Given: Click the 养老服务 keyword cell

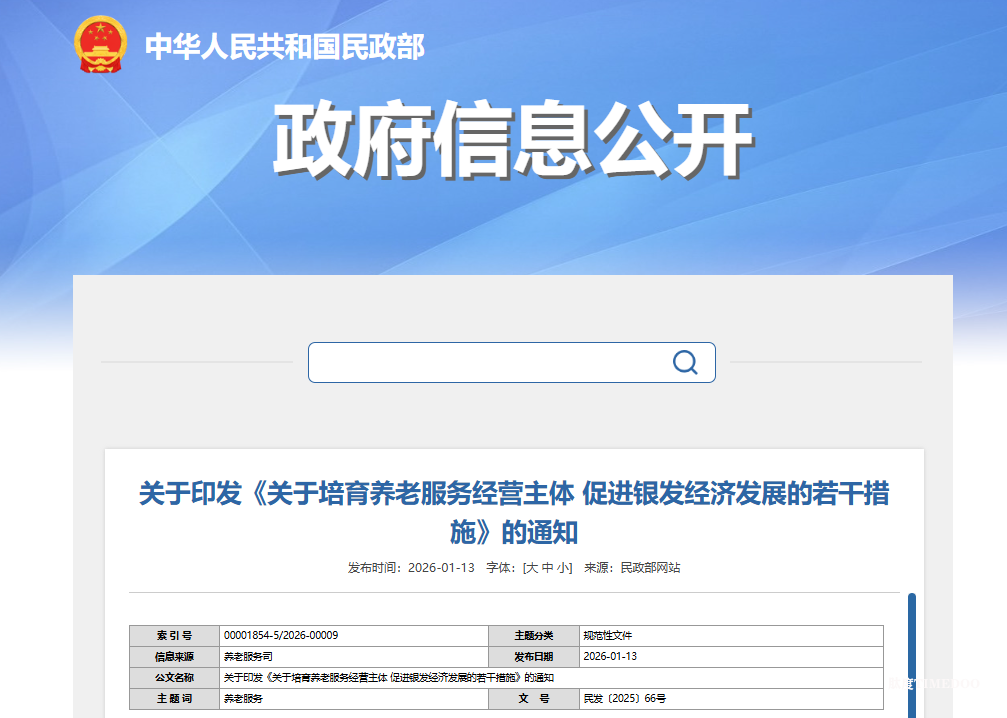Looking at the screenshot, I should pyautogui.click(x=354, y=699).
